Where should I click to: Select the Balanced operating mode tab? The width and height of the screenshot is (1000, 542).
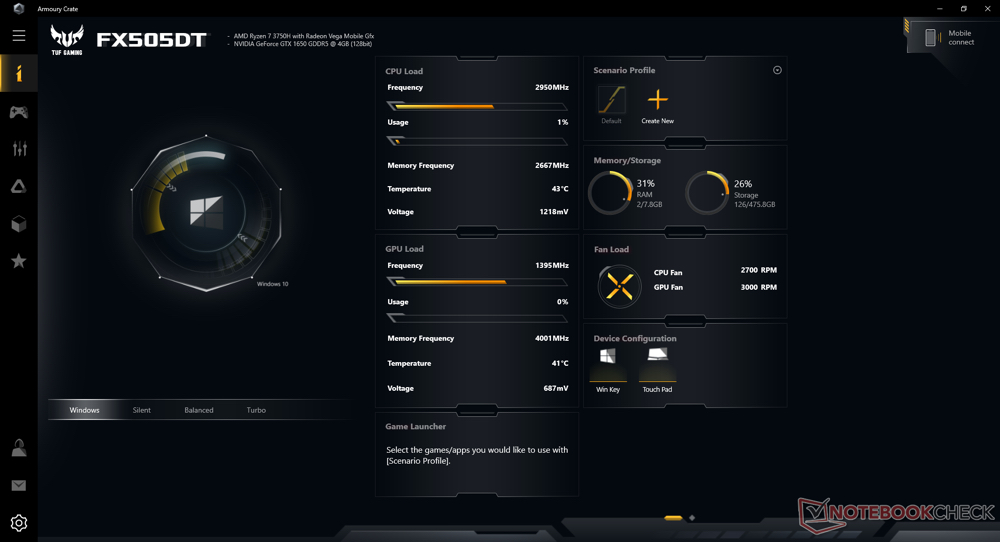click(x=199, y=410)
